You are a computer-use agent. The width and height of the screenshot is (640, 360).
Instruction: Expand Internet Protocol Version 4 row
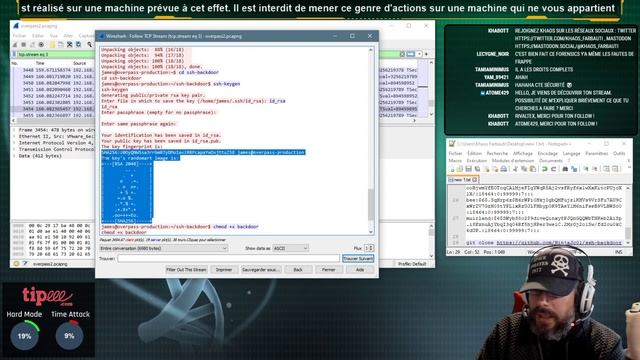(x=14, y=143)
